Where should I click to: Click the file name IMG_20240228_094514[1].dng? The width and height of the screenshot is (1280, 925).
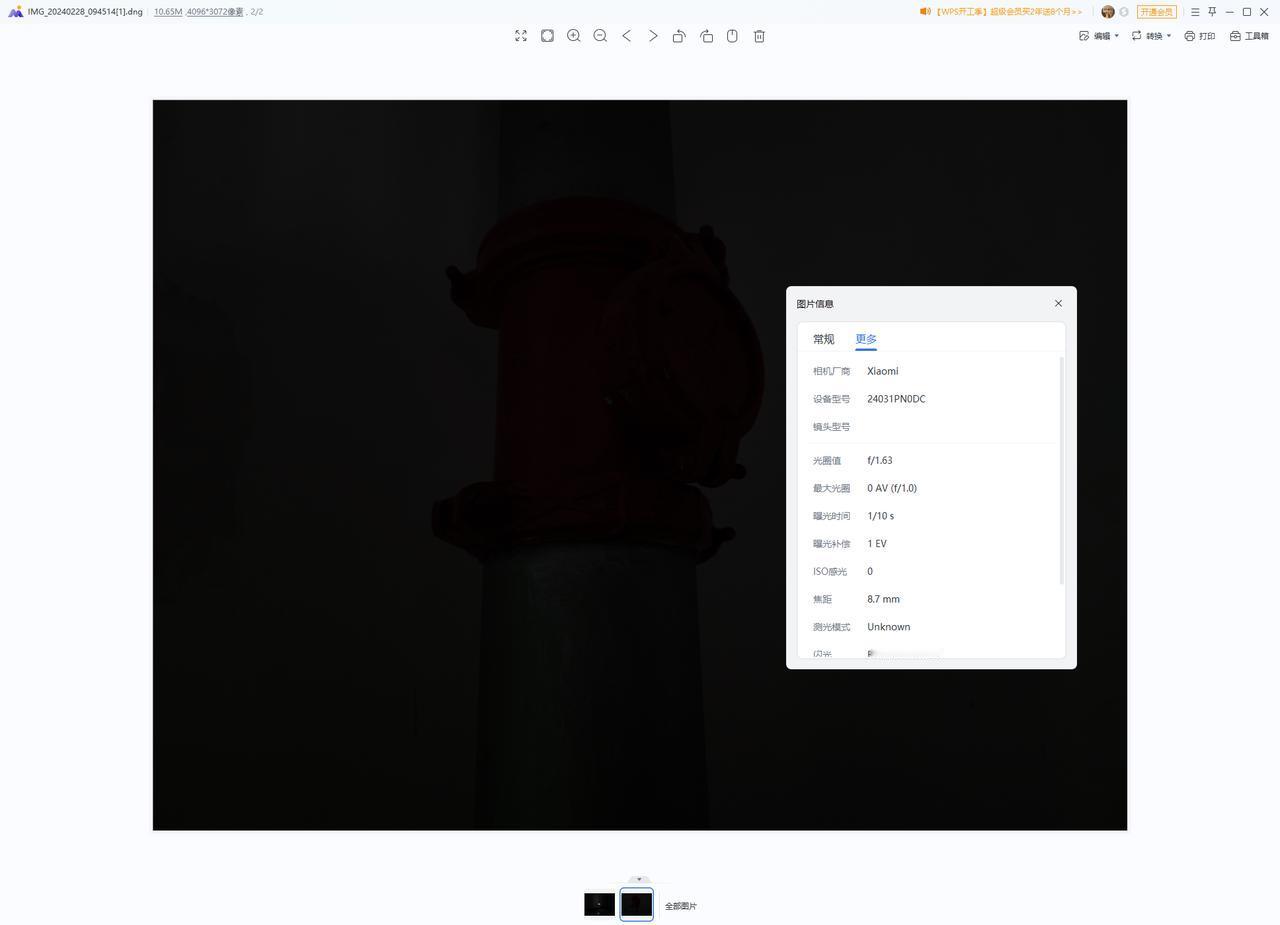tap(85, 12)
